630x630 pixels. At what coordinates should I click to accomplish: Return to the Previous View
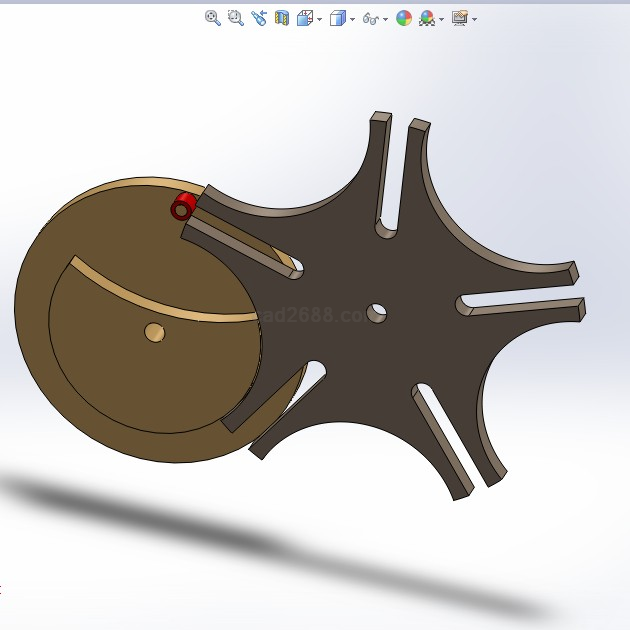coord(259,17)
